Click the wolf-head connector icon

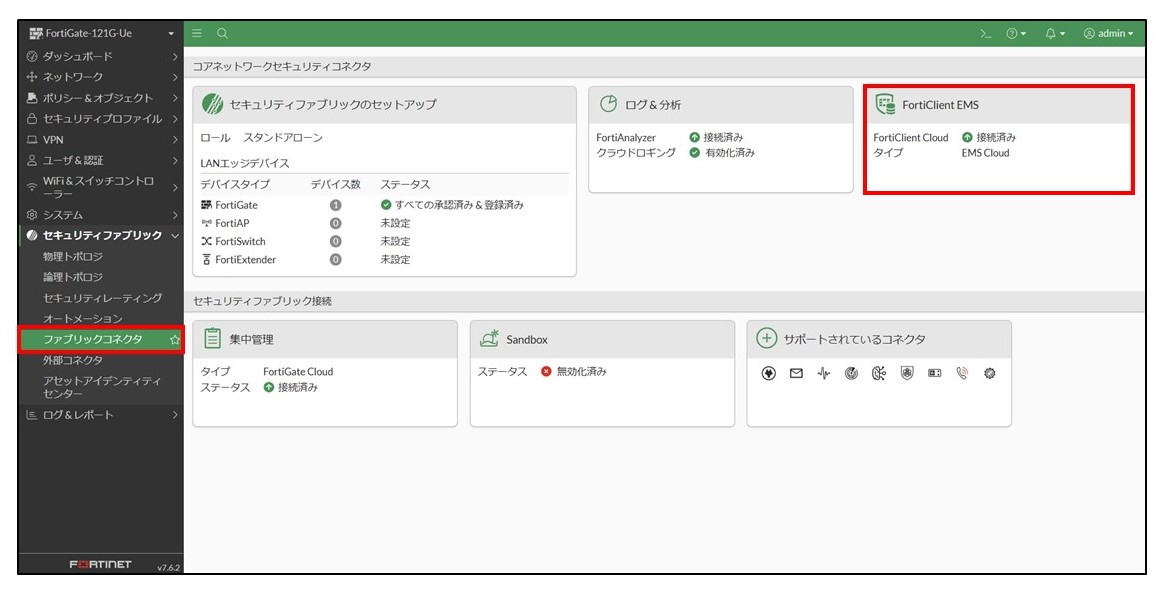coord(769,374)
